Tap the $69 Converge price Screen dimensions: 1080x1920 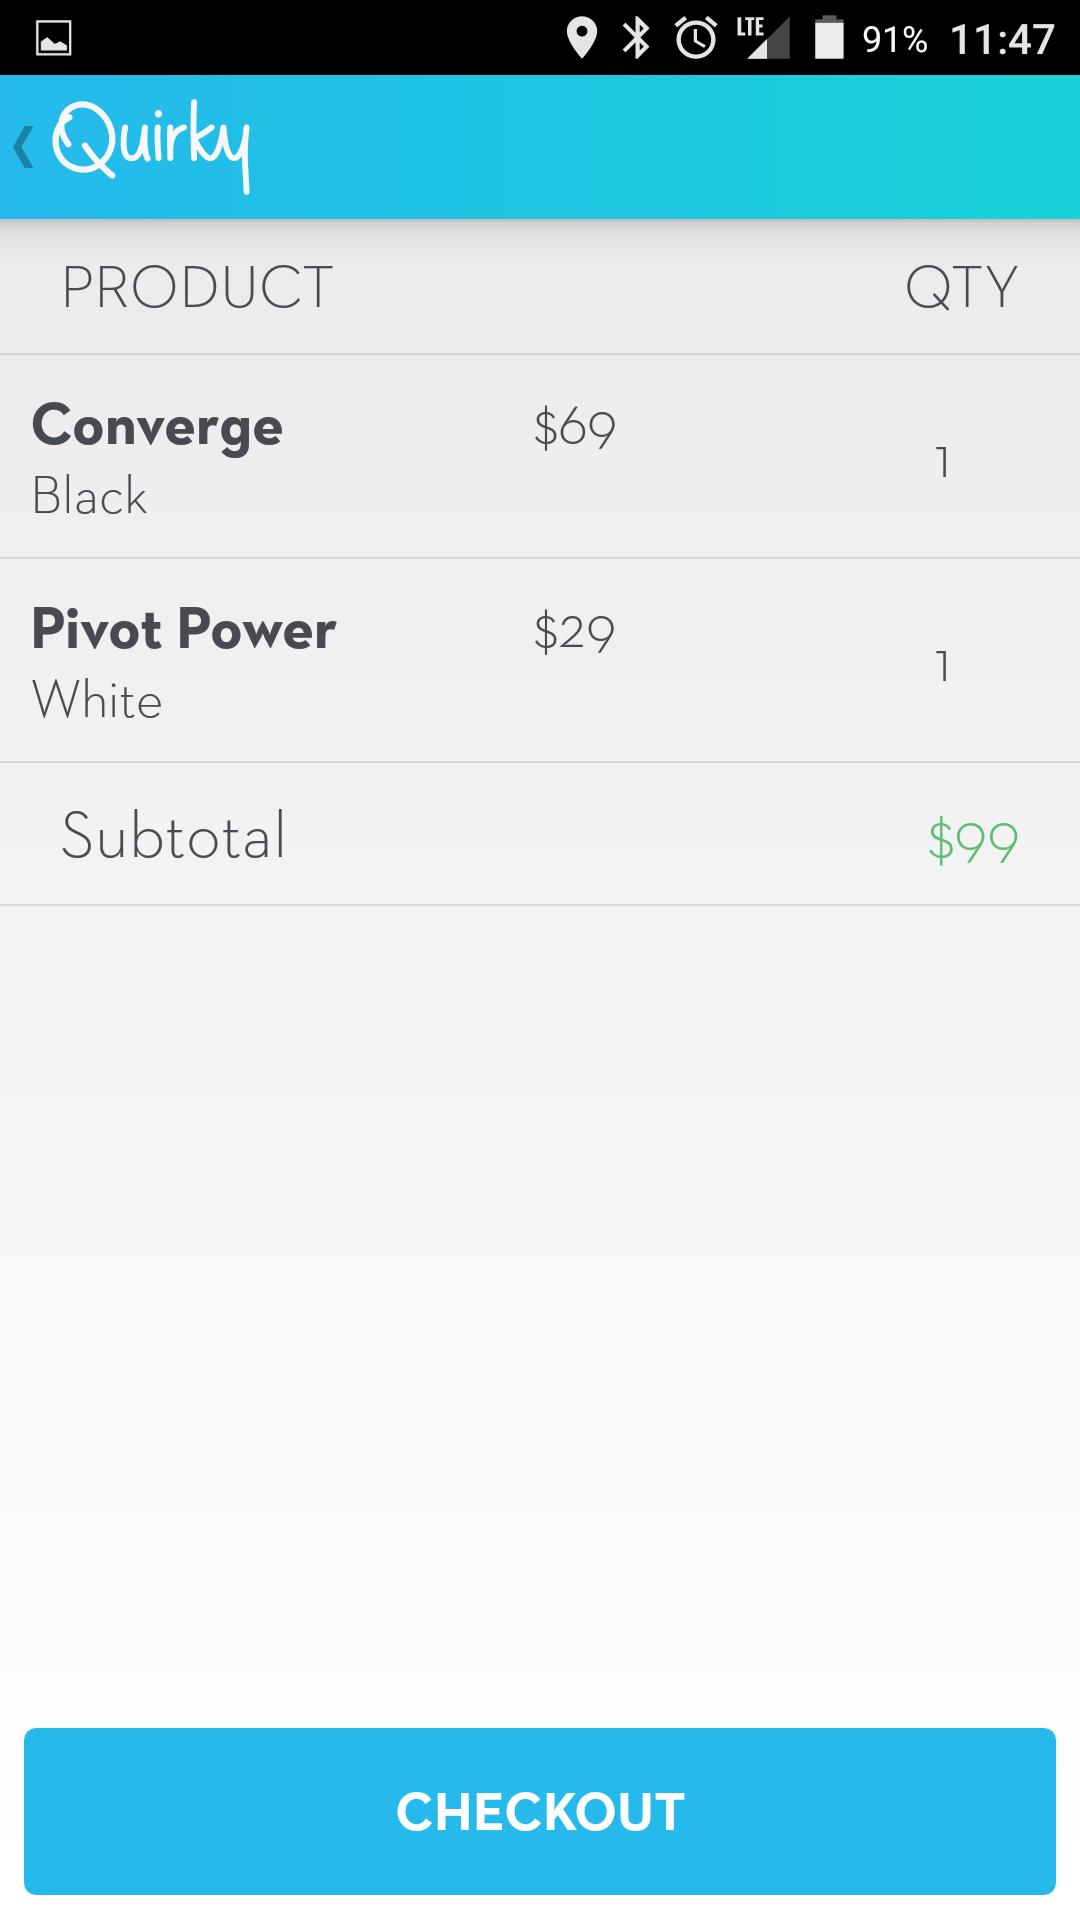click(574, 428)
